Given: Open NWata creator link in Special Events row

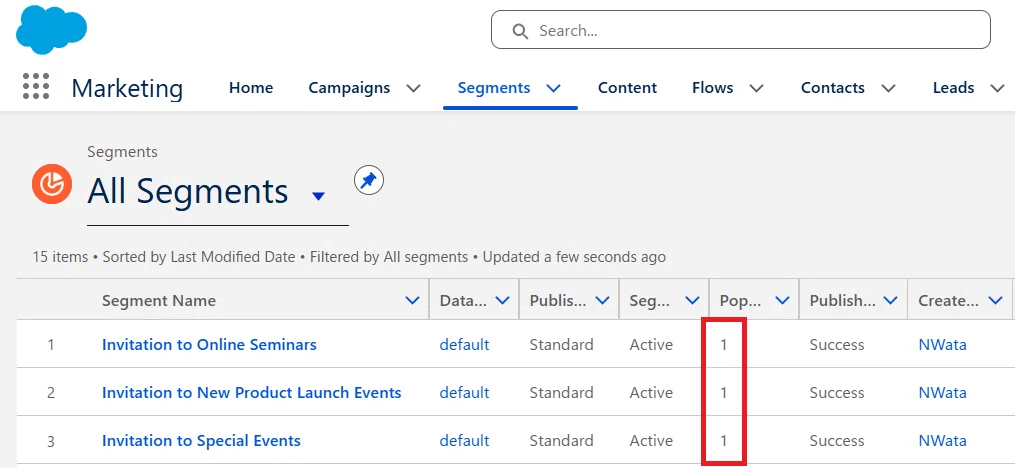Looking at the screenshot, I should (x=942, y=441).
